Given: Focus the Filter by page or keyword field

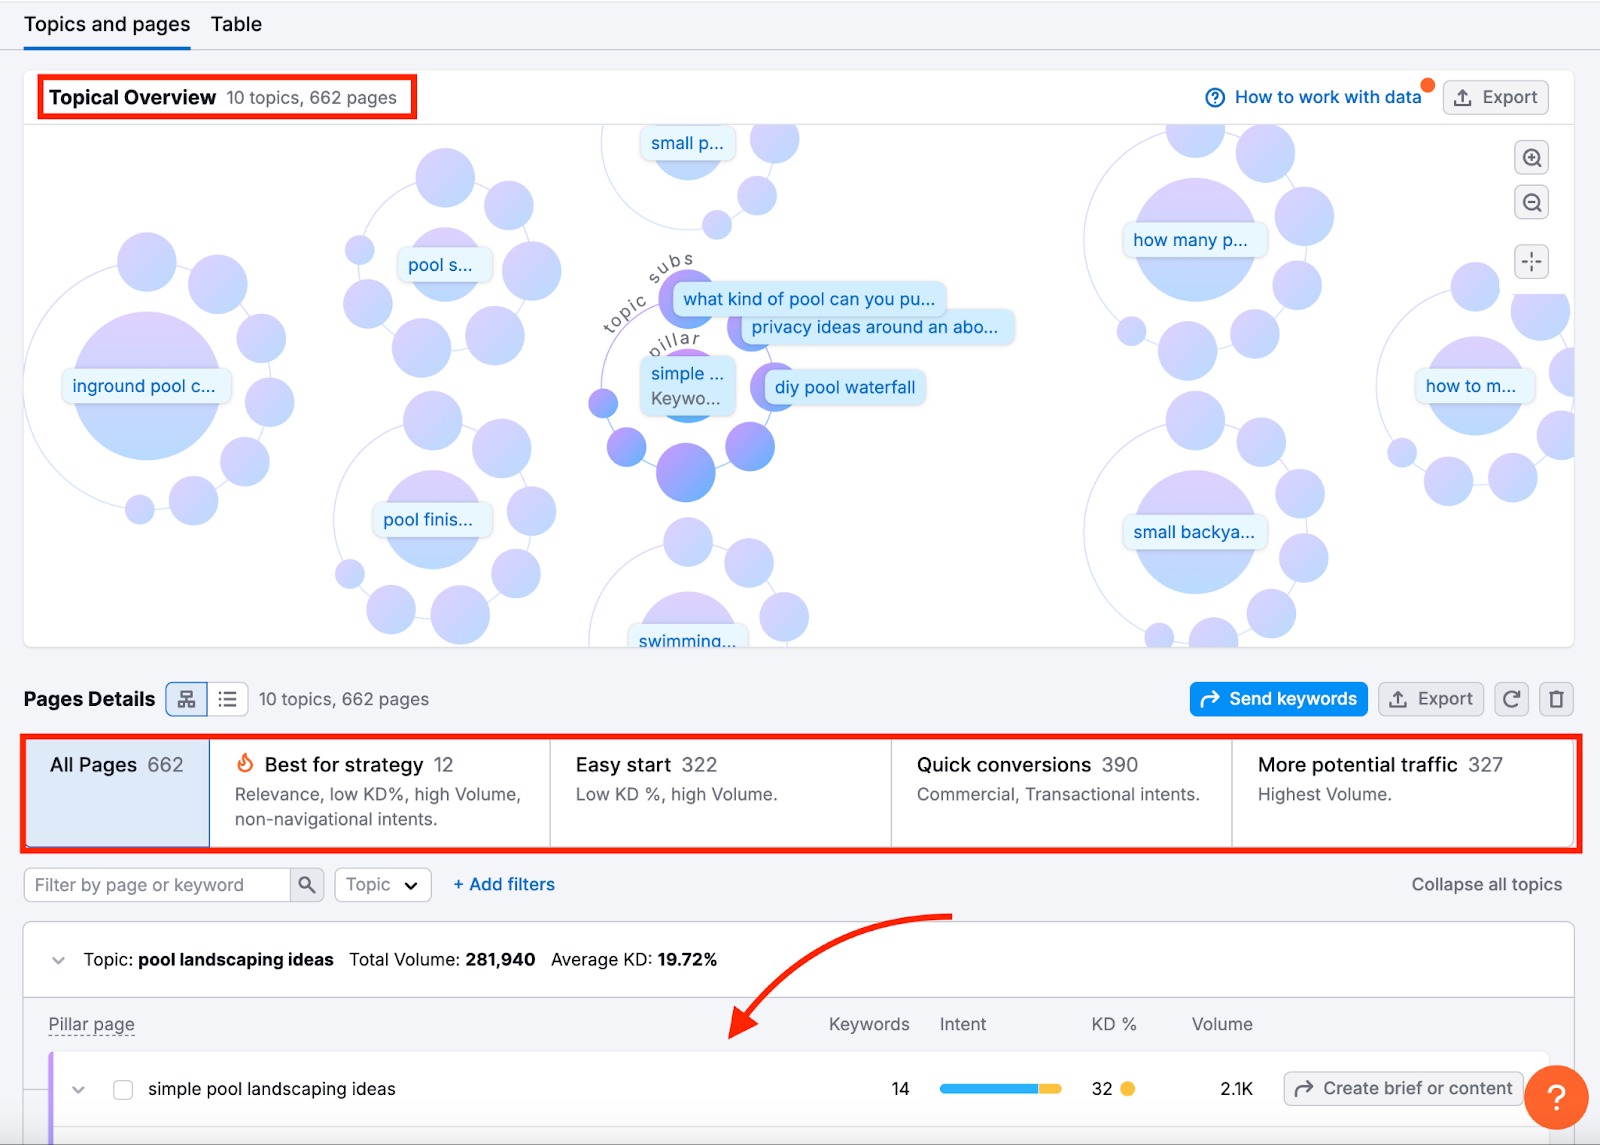Looking at the screenshot, I should [157, 885].
